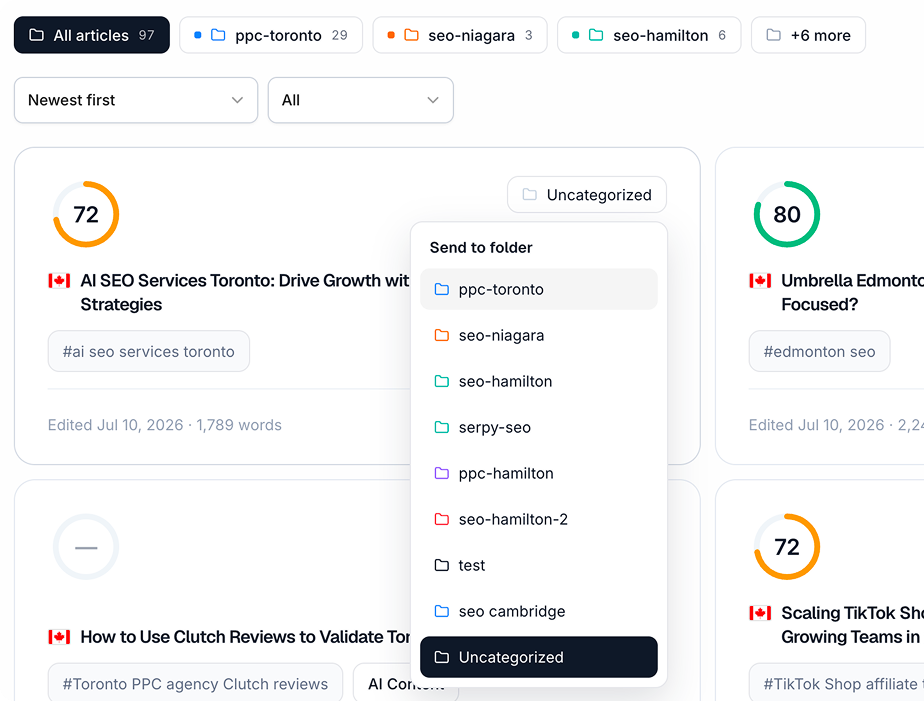Send article to ppc-toronto folder
Viewport: 924px width, 701px height.
[539, 289]
